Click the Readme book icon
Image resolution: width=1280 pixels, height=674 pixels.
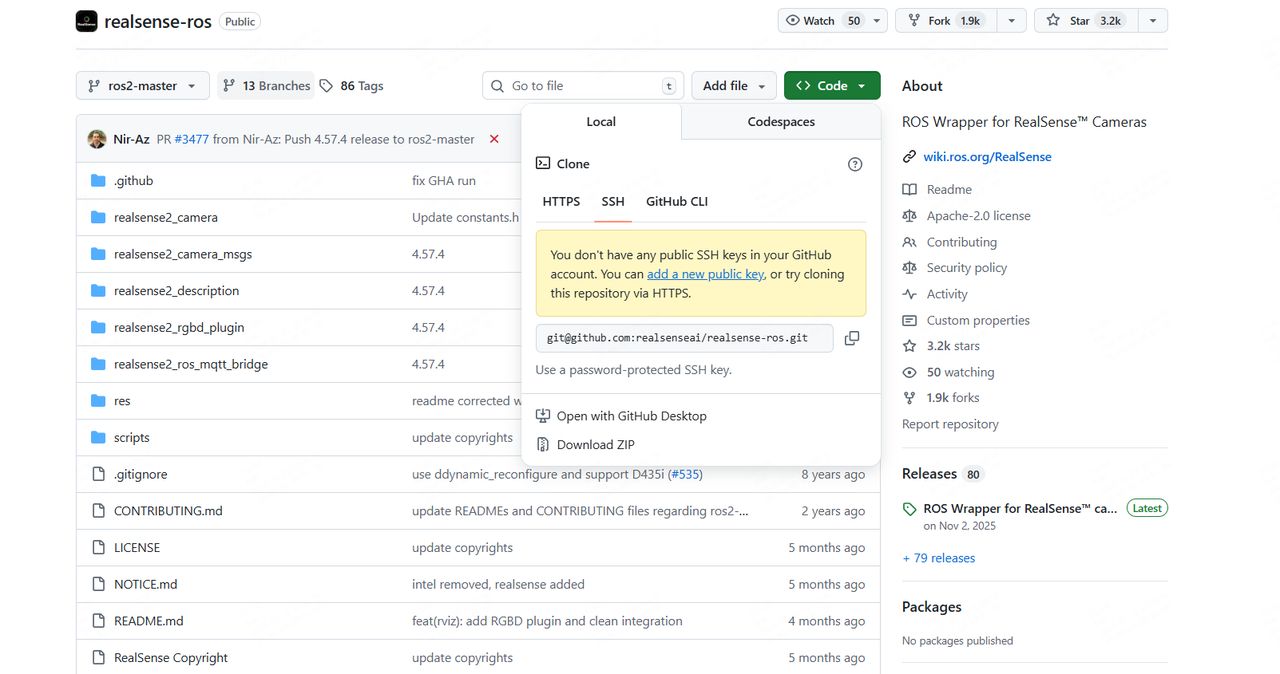point(909,189)
